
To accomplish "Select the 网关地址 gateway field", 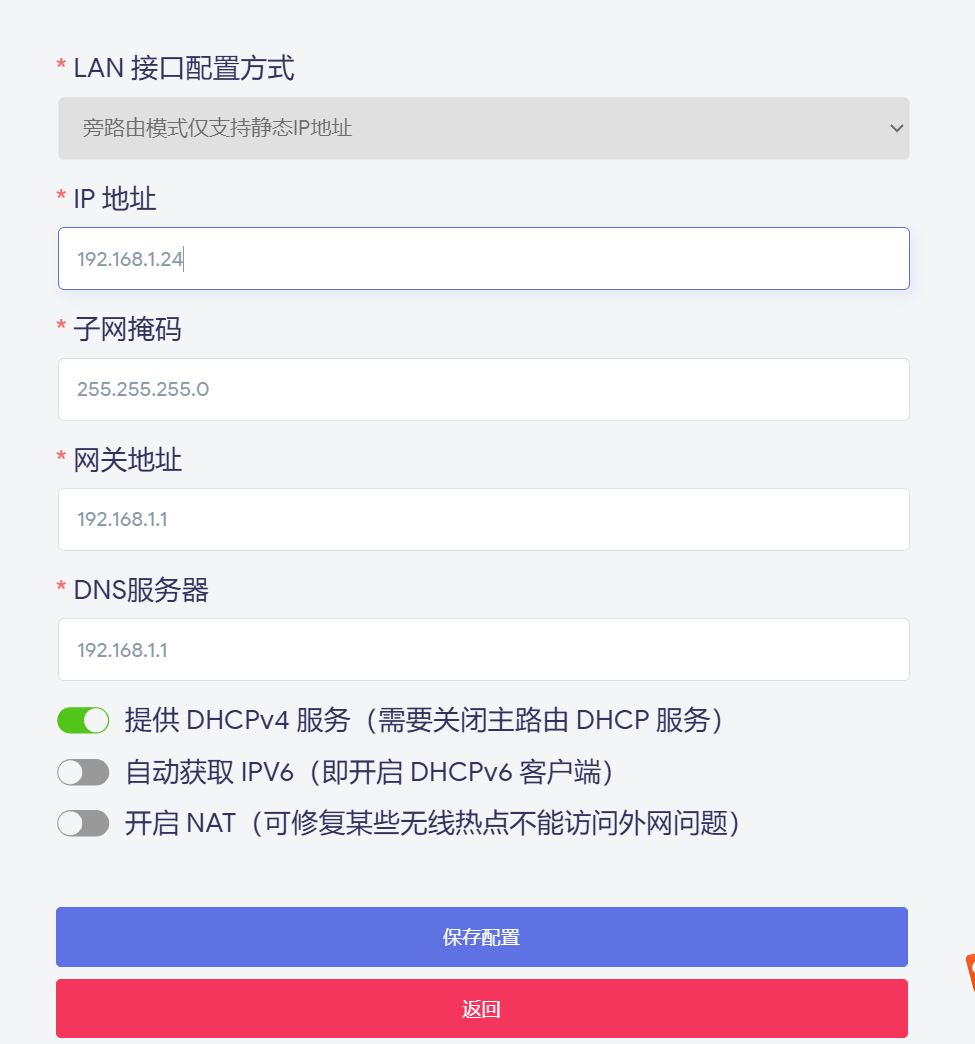I will (x=483, y=519).
